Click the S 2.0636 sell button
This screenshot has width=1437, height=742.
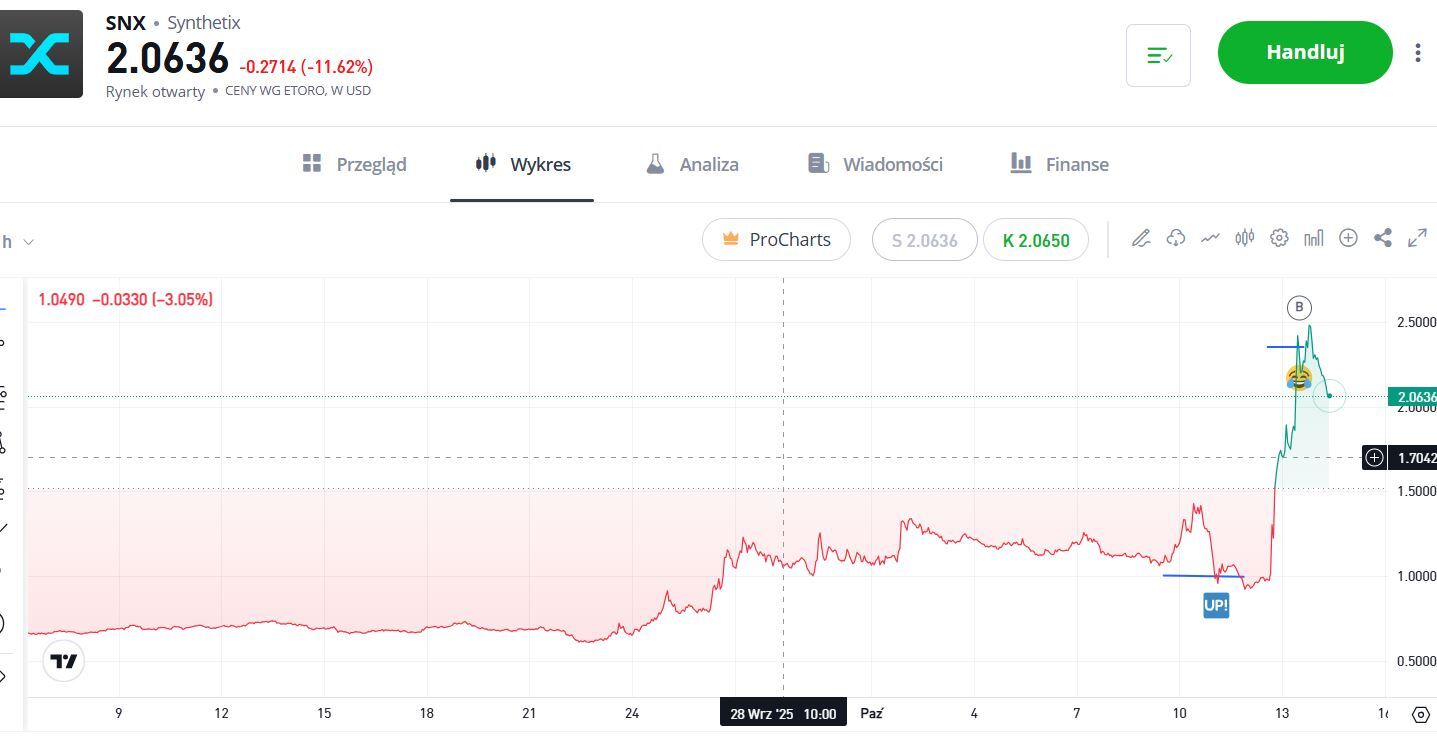click(x=924, y=240)
